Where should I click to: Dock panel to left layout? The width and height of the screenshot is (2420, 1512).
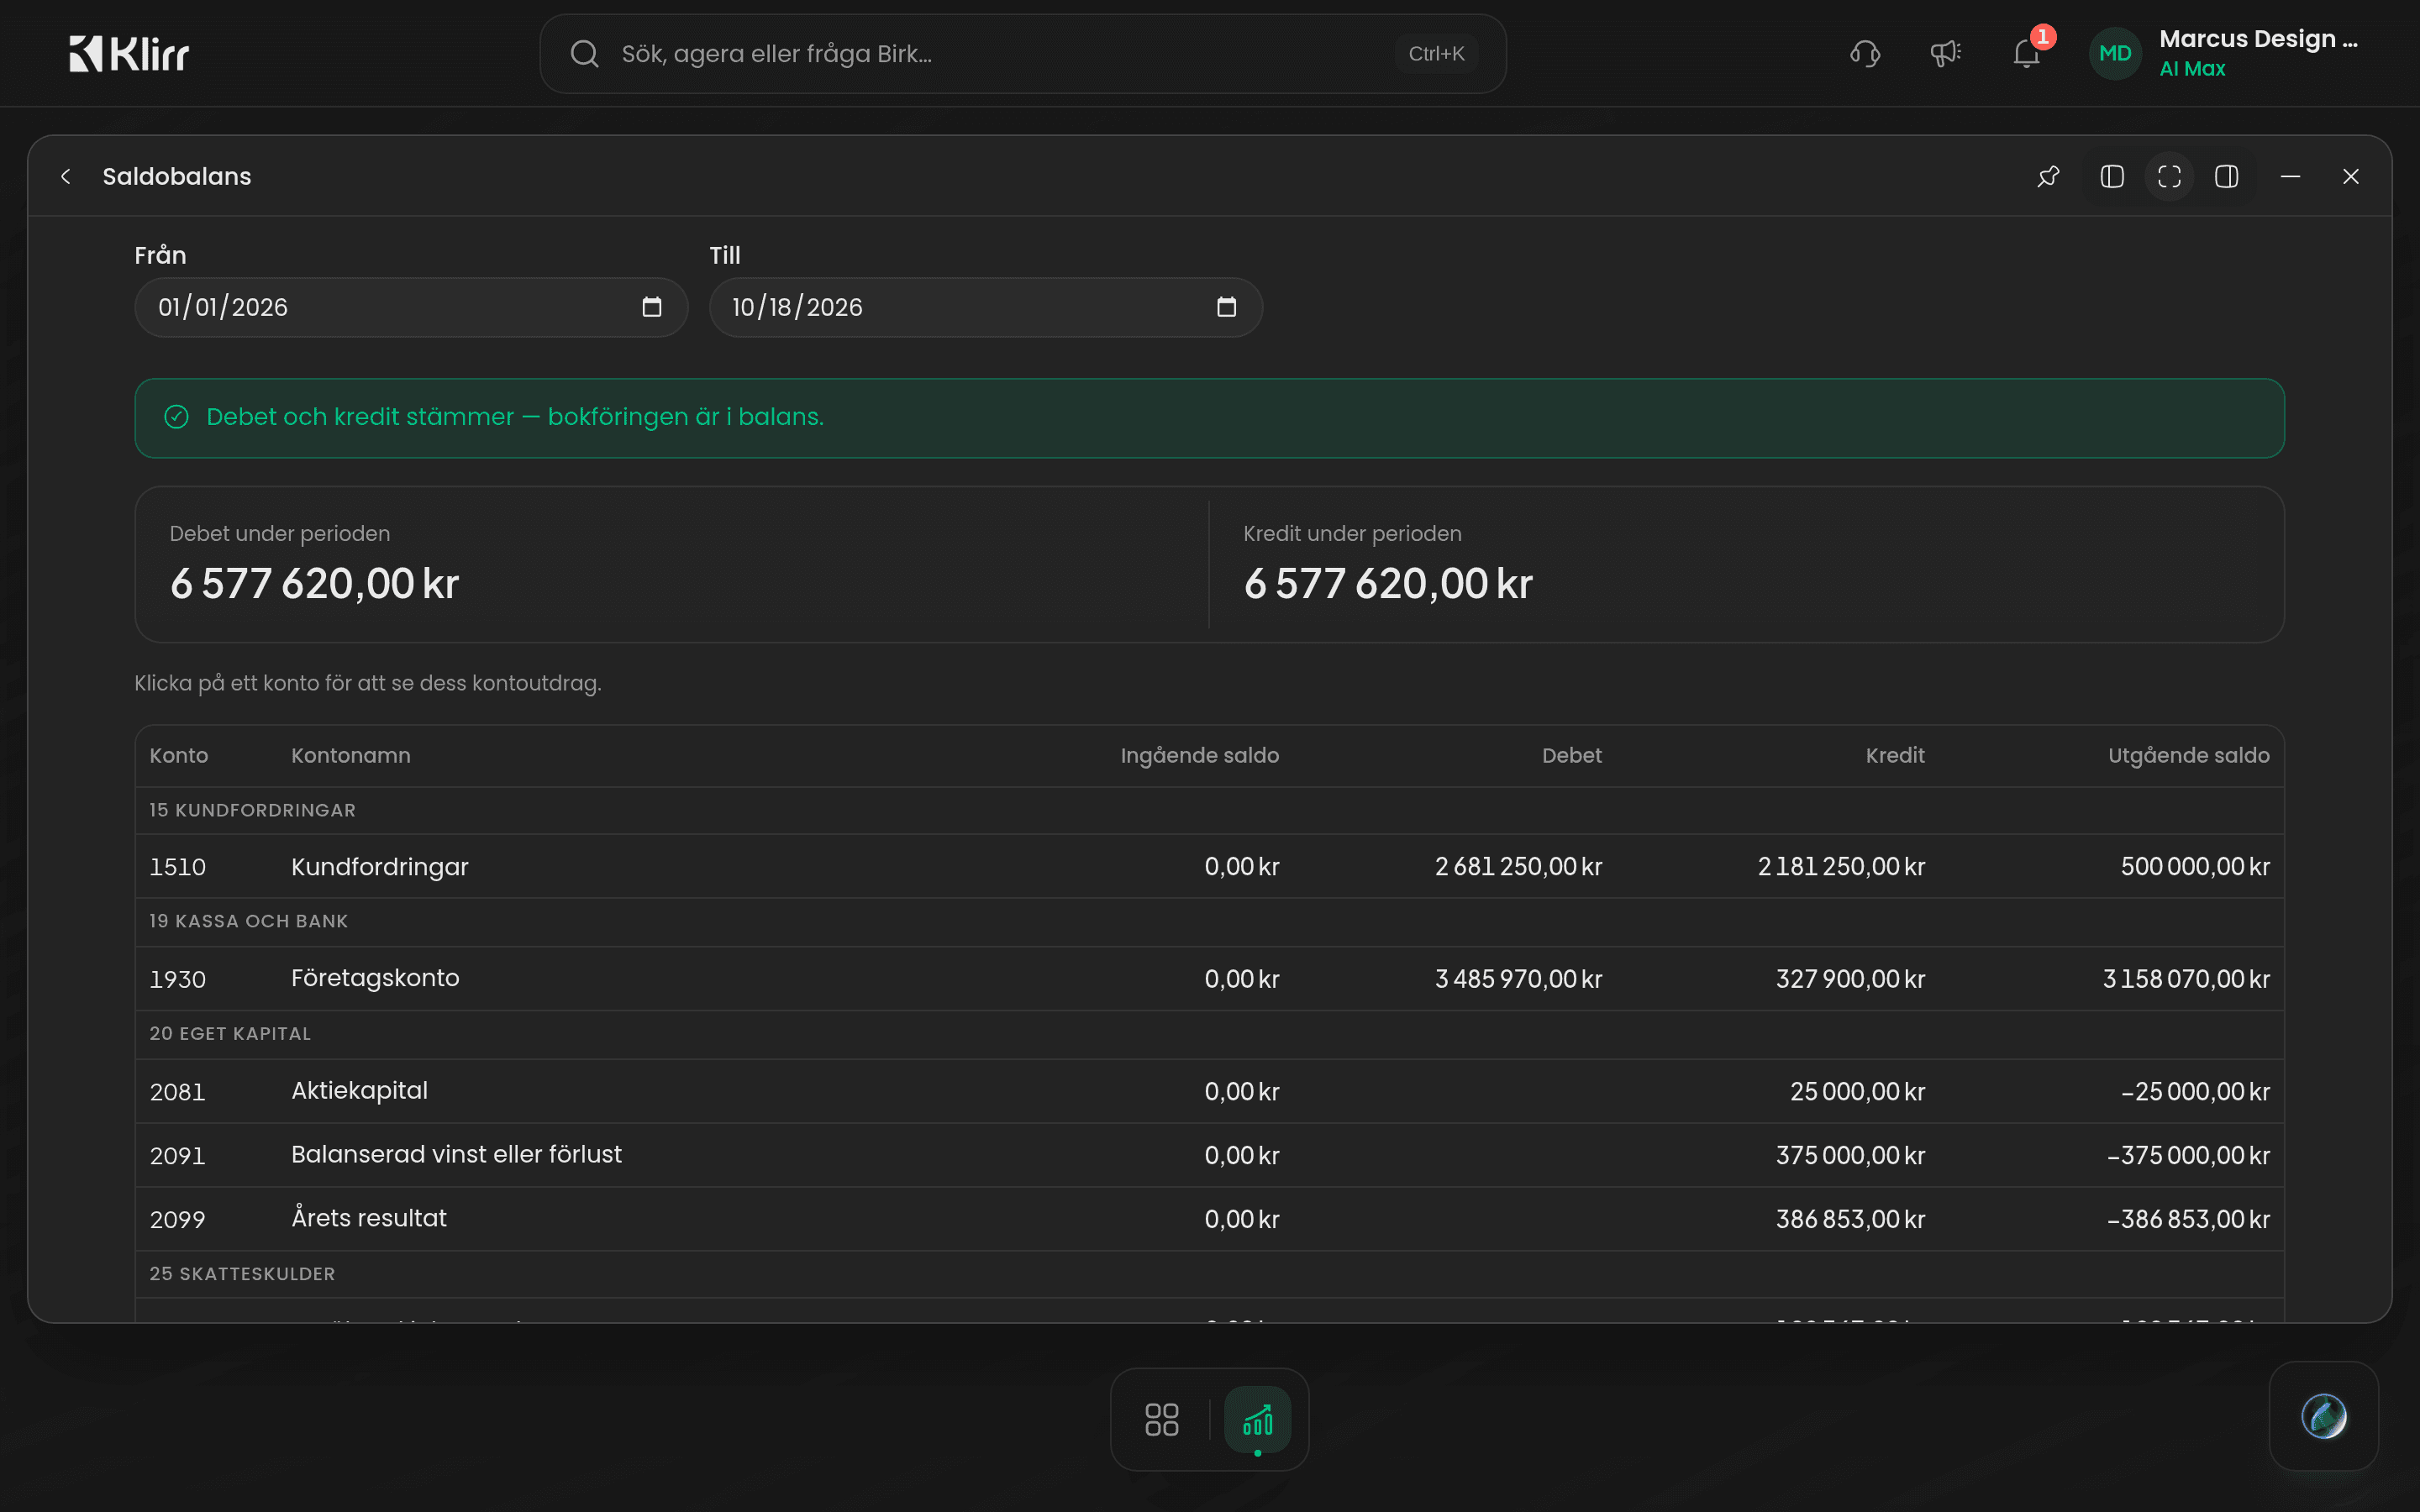2112,177
